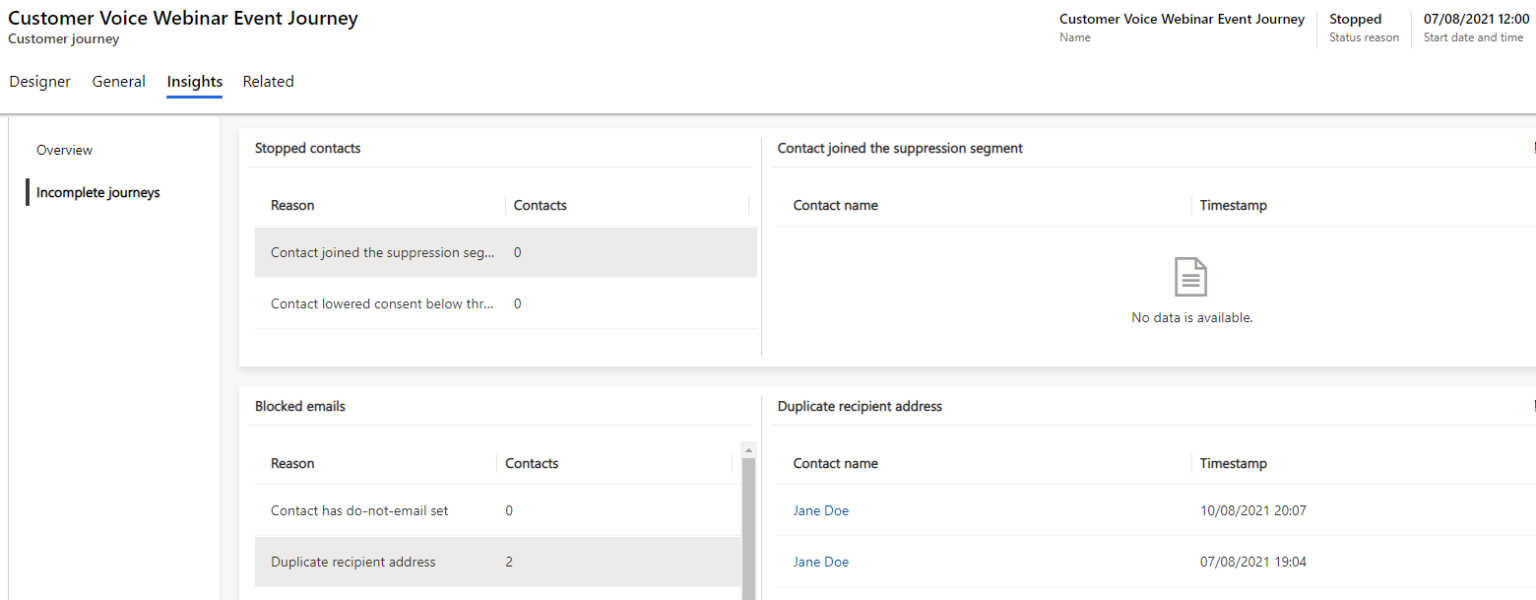Image resolution: width=1536 pixels, height=600 pixels.
Task: Click Timestamp header in suppression segment panel
Action: pos(1233,205)
